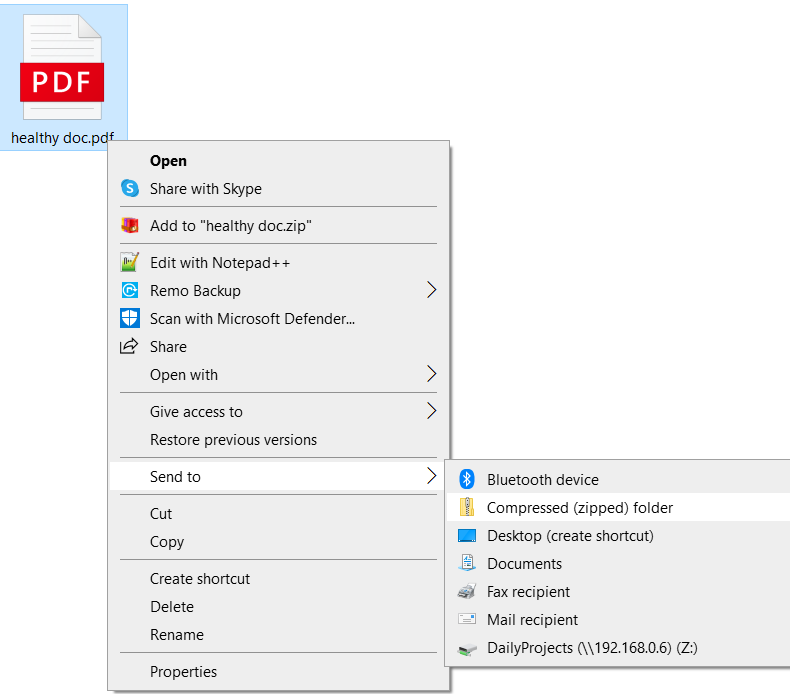
Task: Click the Bluetooth device icon
Action: [466, 480]
